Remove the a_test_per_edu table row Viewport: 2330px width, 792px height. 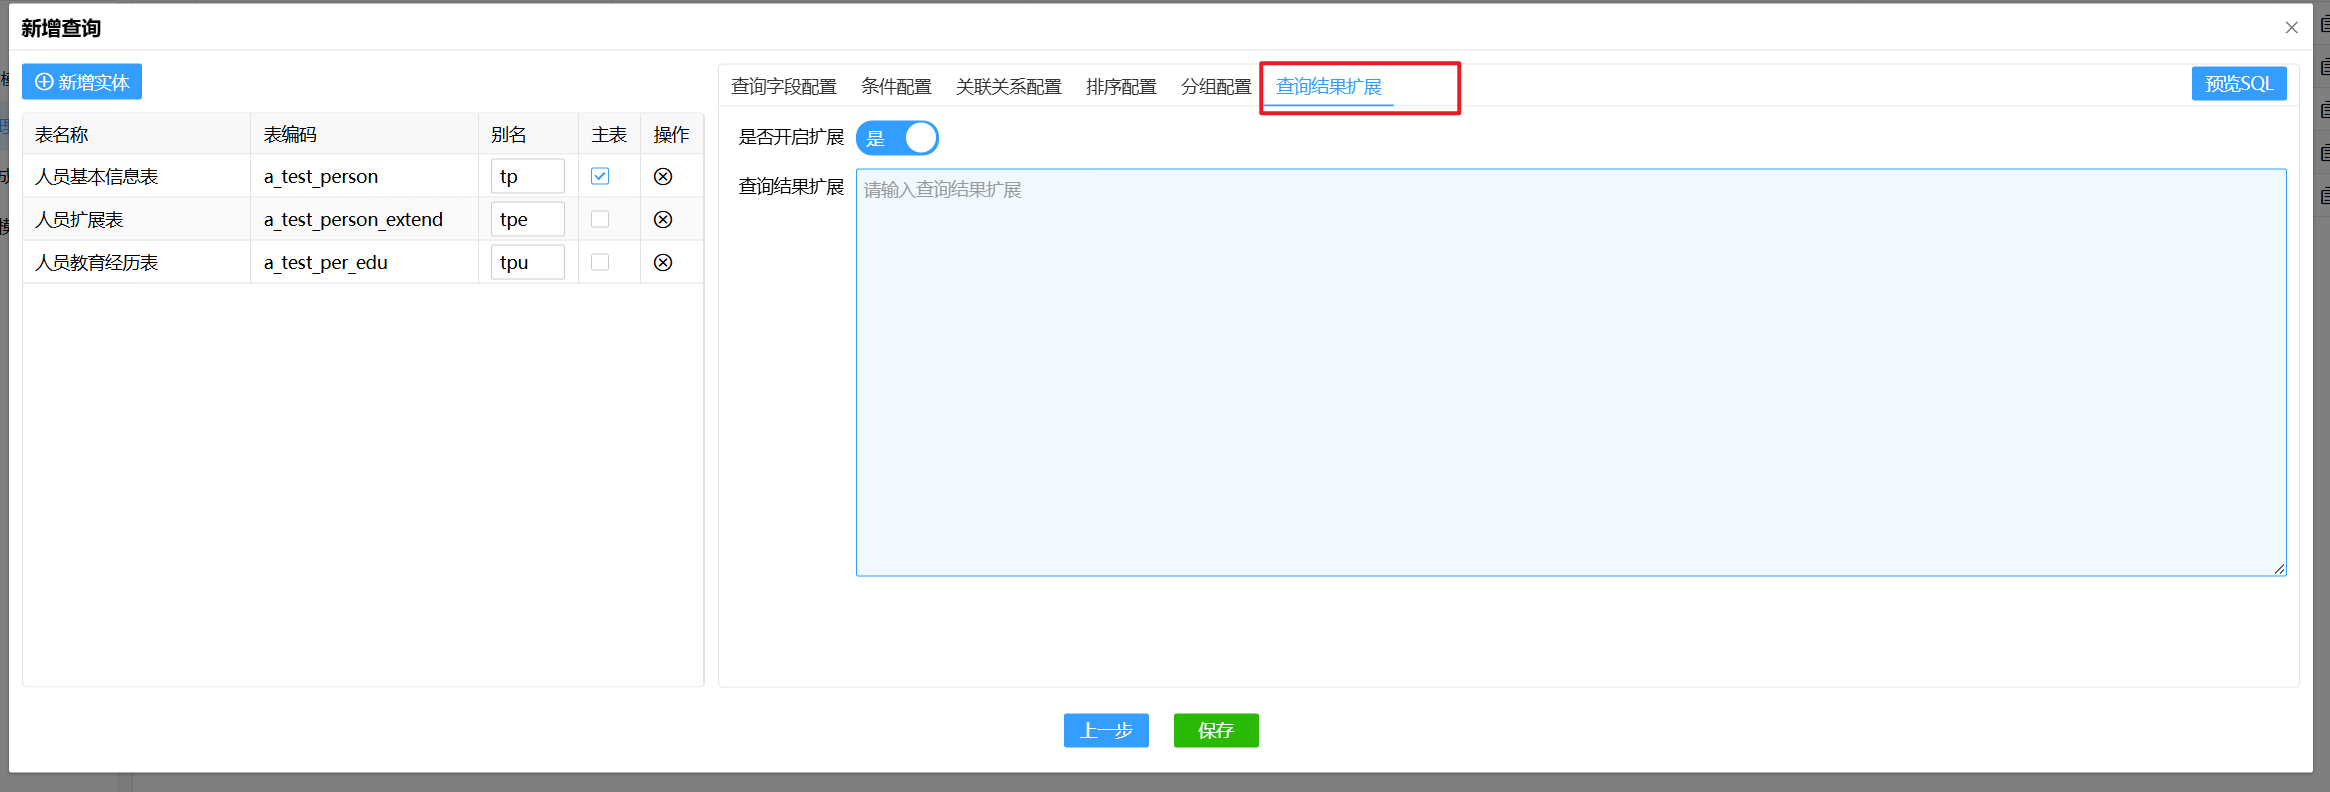click(662, 263)
